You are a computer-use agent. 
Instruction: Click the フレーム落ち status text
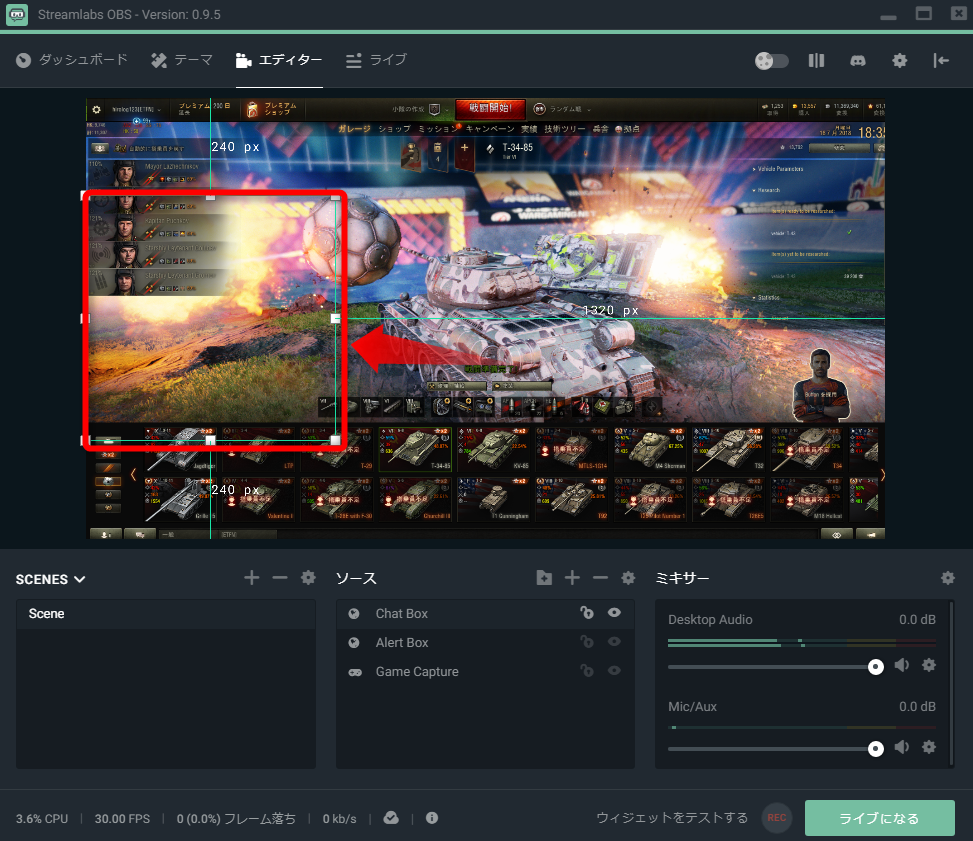(x=260, y=819)
